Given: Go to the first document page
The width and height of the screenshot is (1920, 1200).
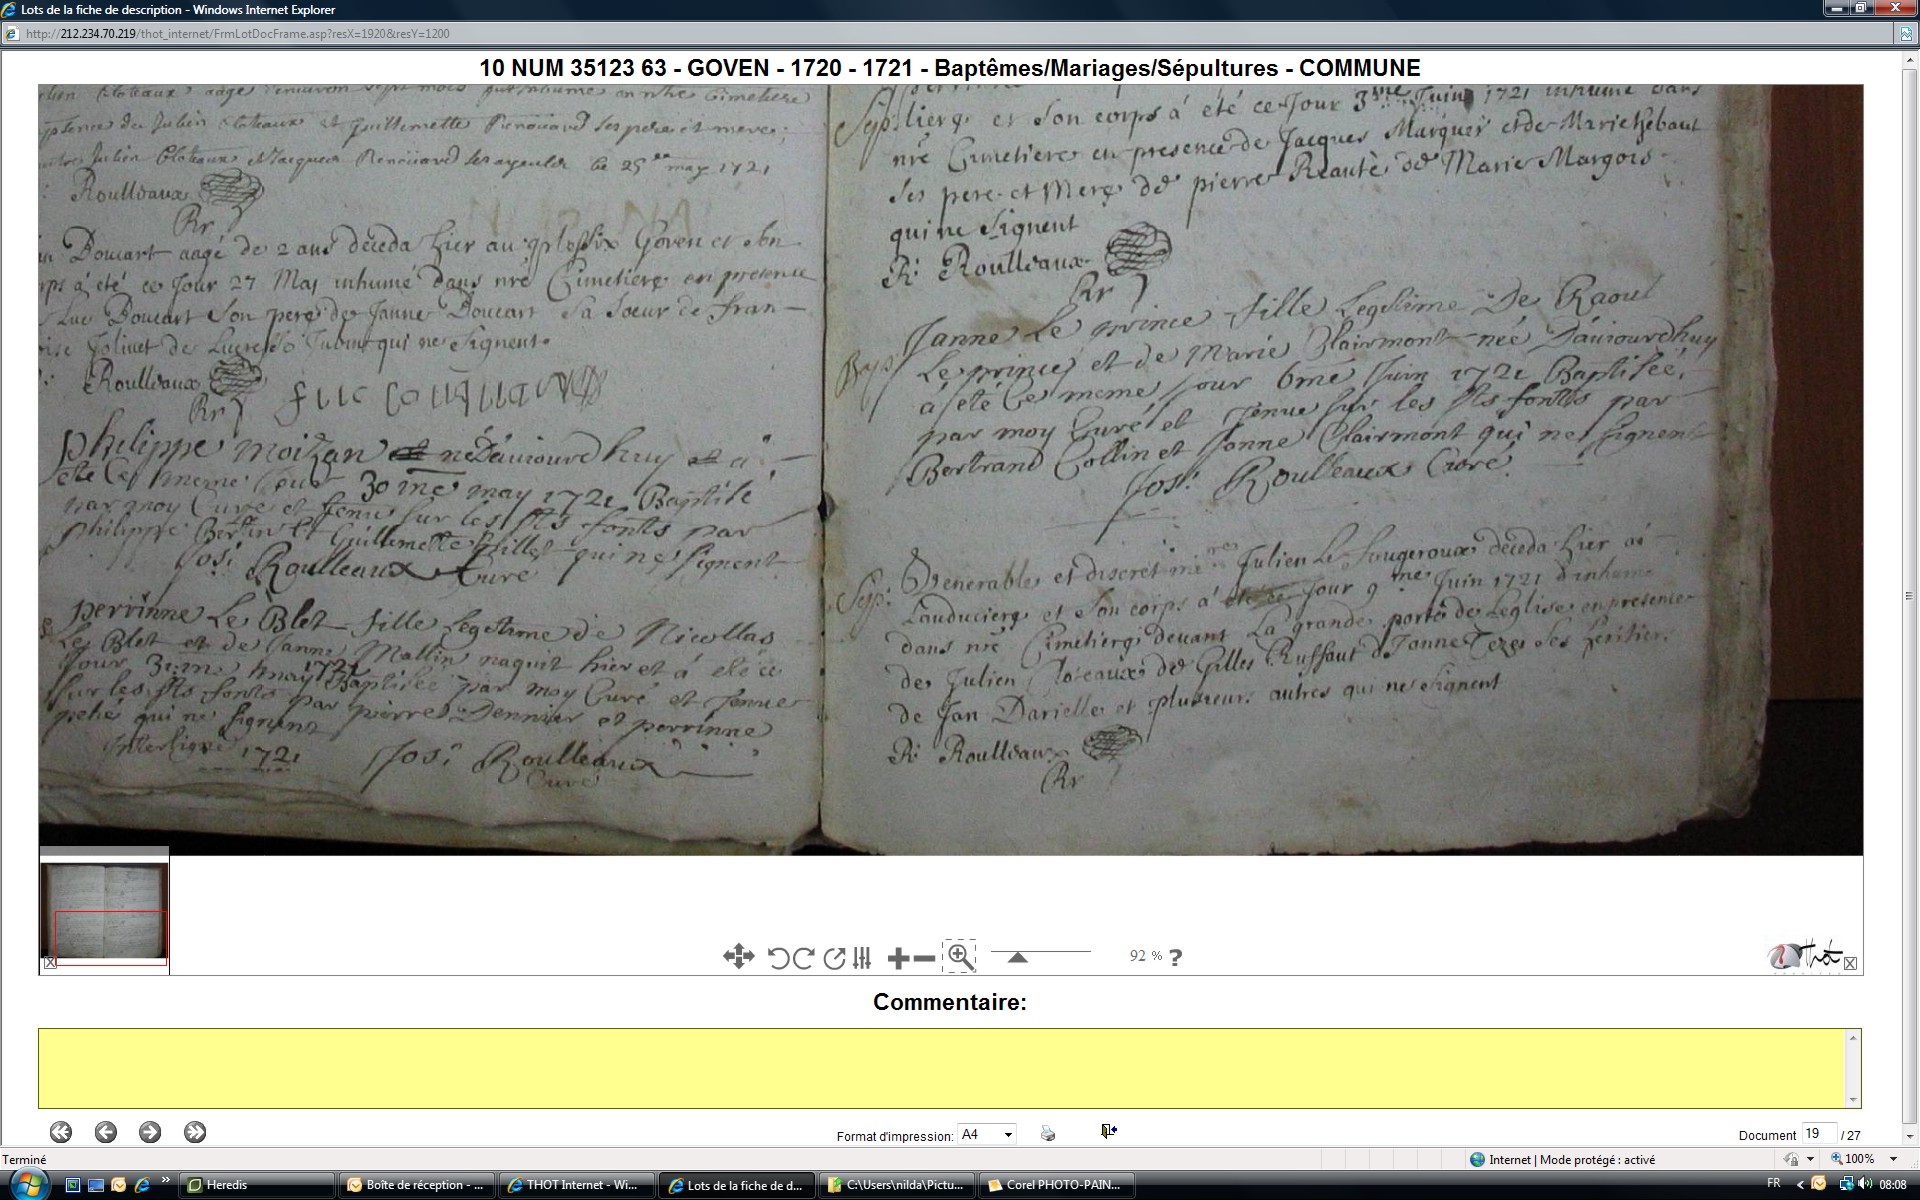Looking at the screenshot, I should pyautogui.click(x=61, y=1132).
